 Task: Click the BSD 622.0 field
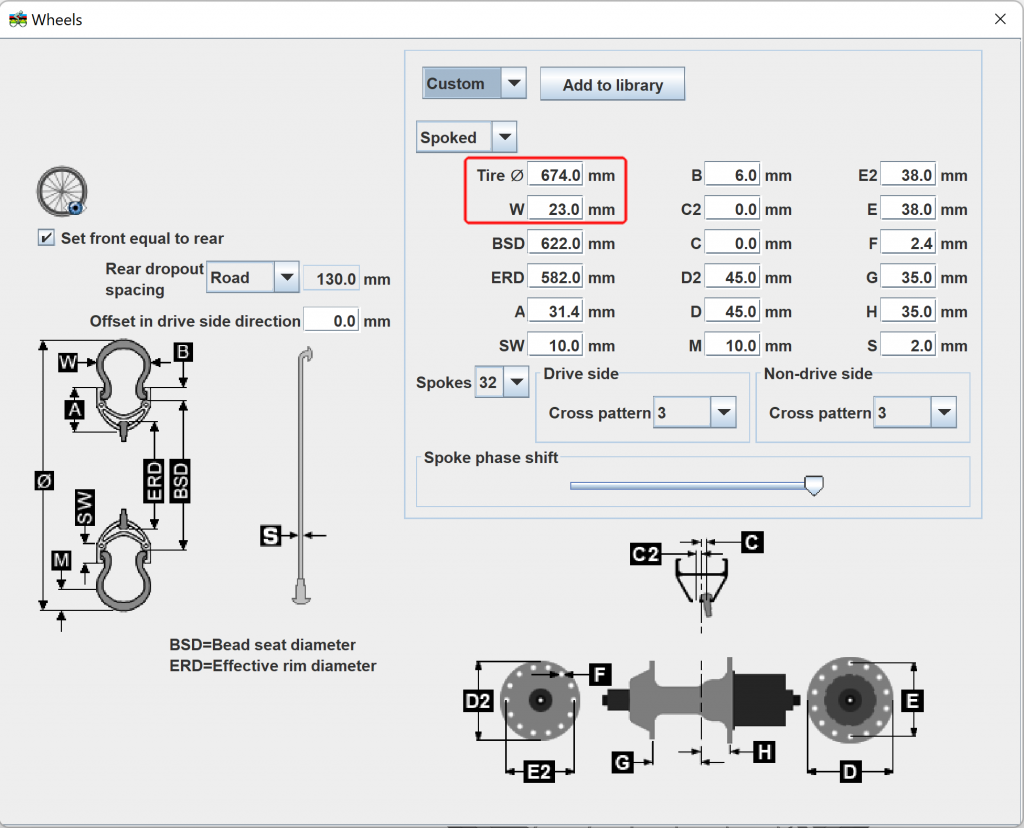[x=554, y=243]
